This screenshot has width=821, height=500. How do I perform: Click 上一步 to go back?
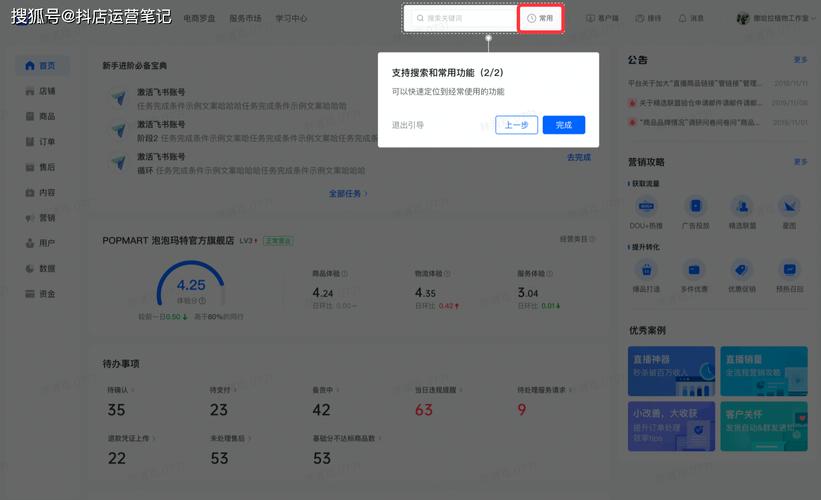click(516, 125)
